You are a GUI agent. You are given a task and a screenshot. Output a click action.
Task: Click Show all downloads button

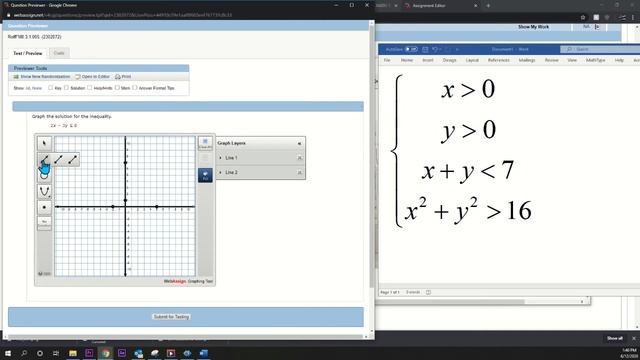(614, 338)
